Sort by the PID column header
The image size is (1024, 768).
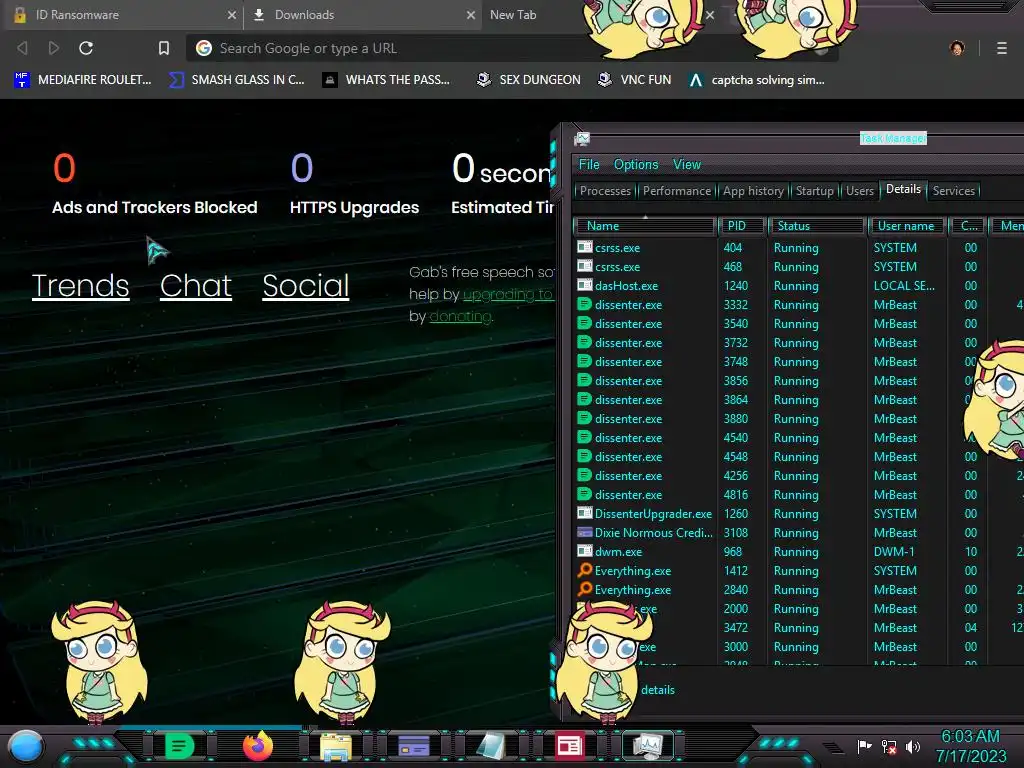point(741,226)
